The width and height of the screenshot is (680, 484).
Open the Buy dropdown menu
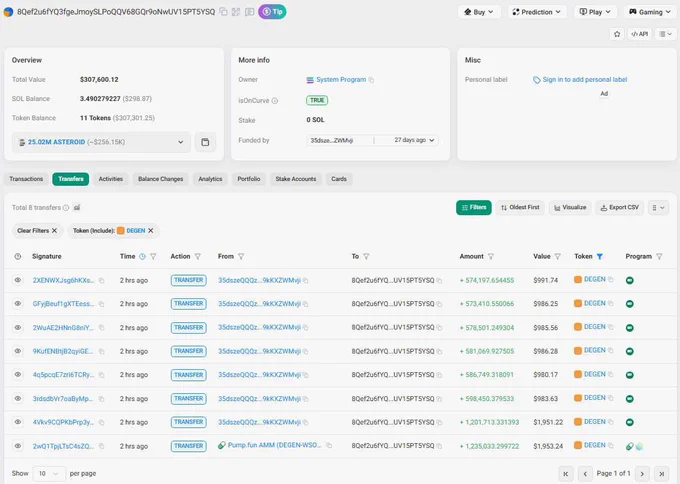[x=479, y=12]
